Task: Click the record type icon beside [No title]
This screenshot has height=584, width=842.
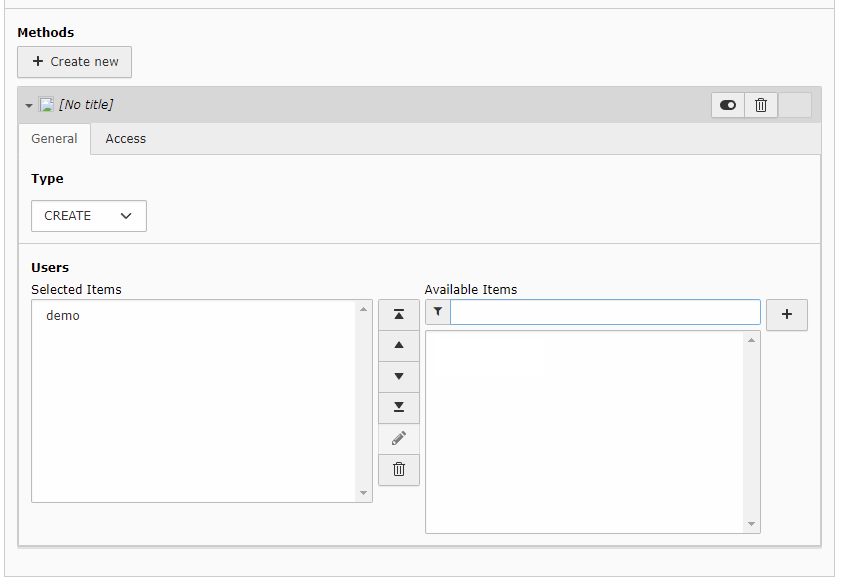Action: click(x=46, y=105)
